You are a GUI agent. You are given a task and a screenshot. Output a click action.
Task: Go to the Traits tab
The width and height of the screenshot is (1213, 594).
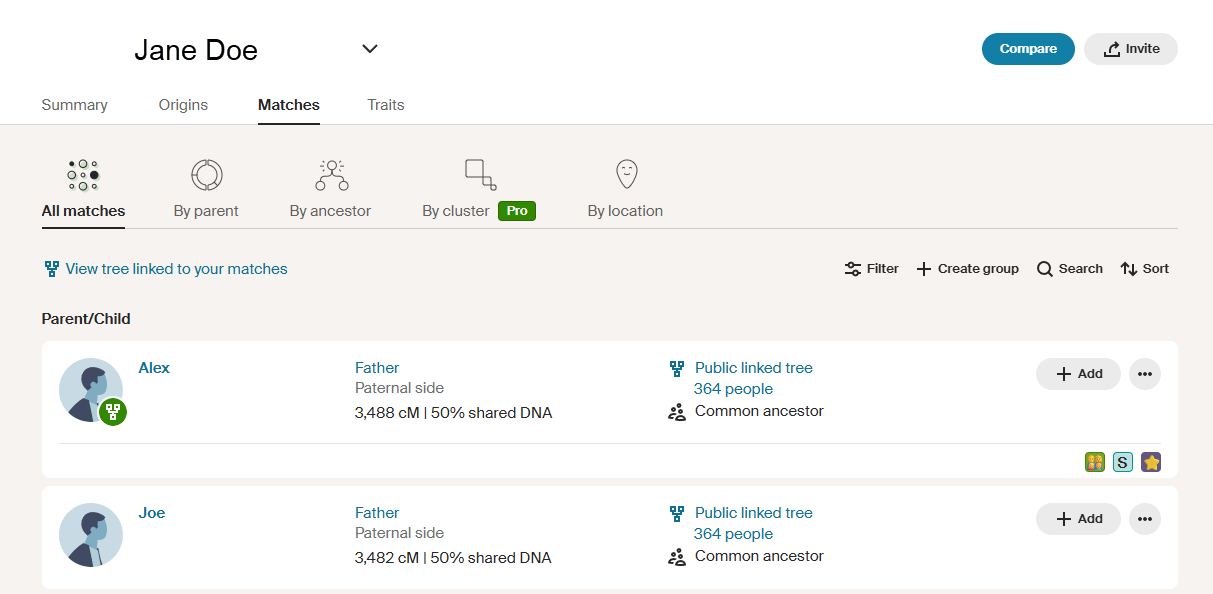click(385, 105)
